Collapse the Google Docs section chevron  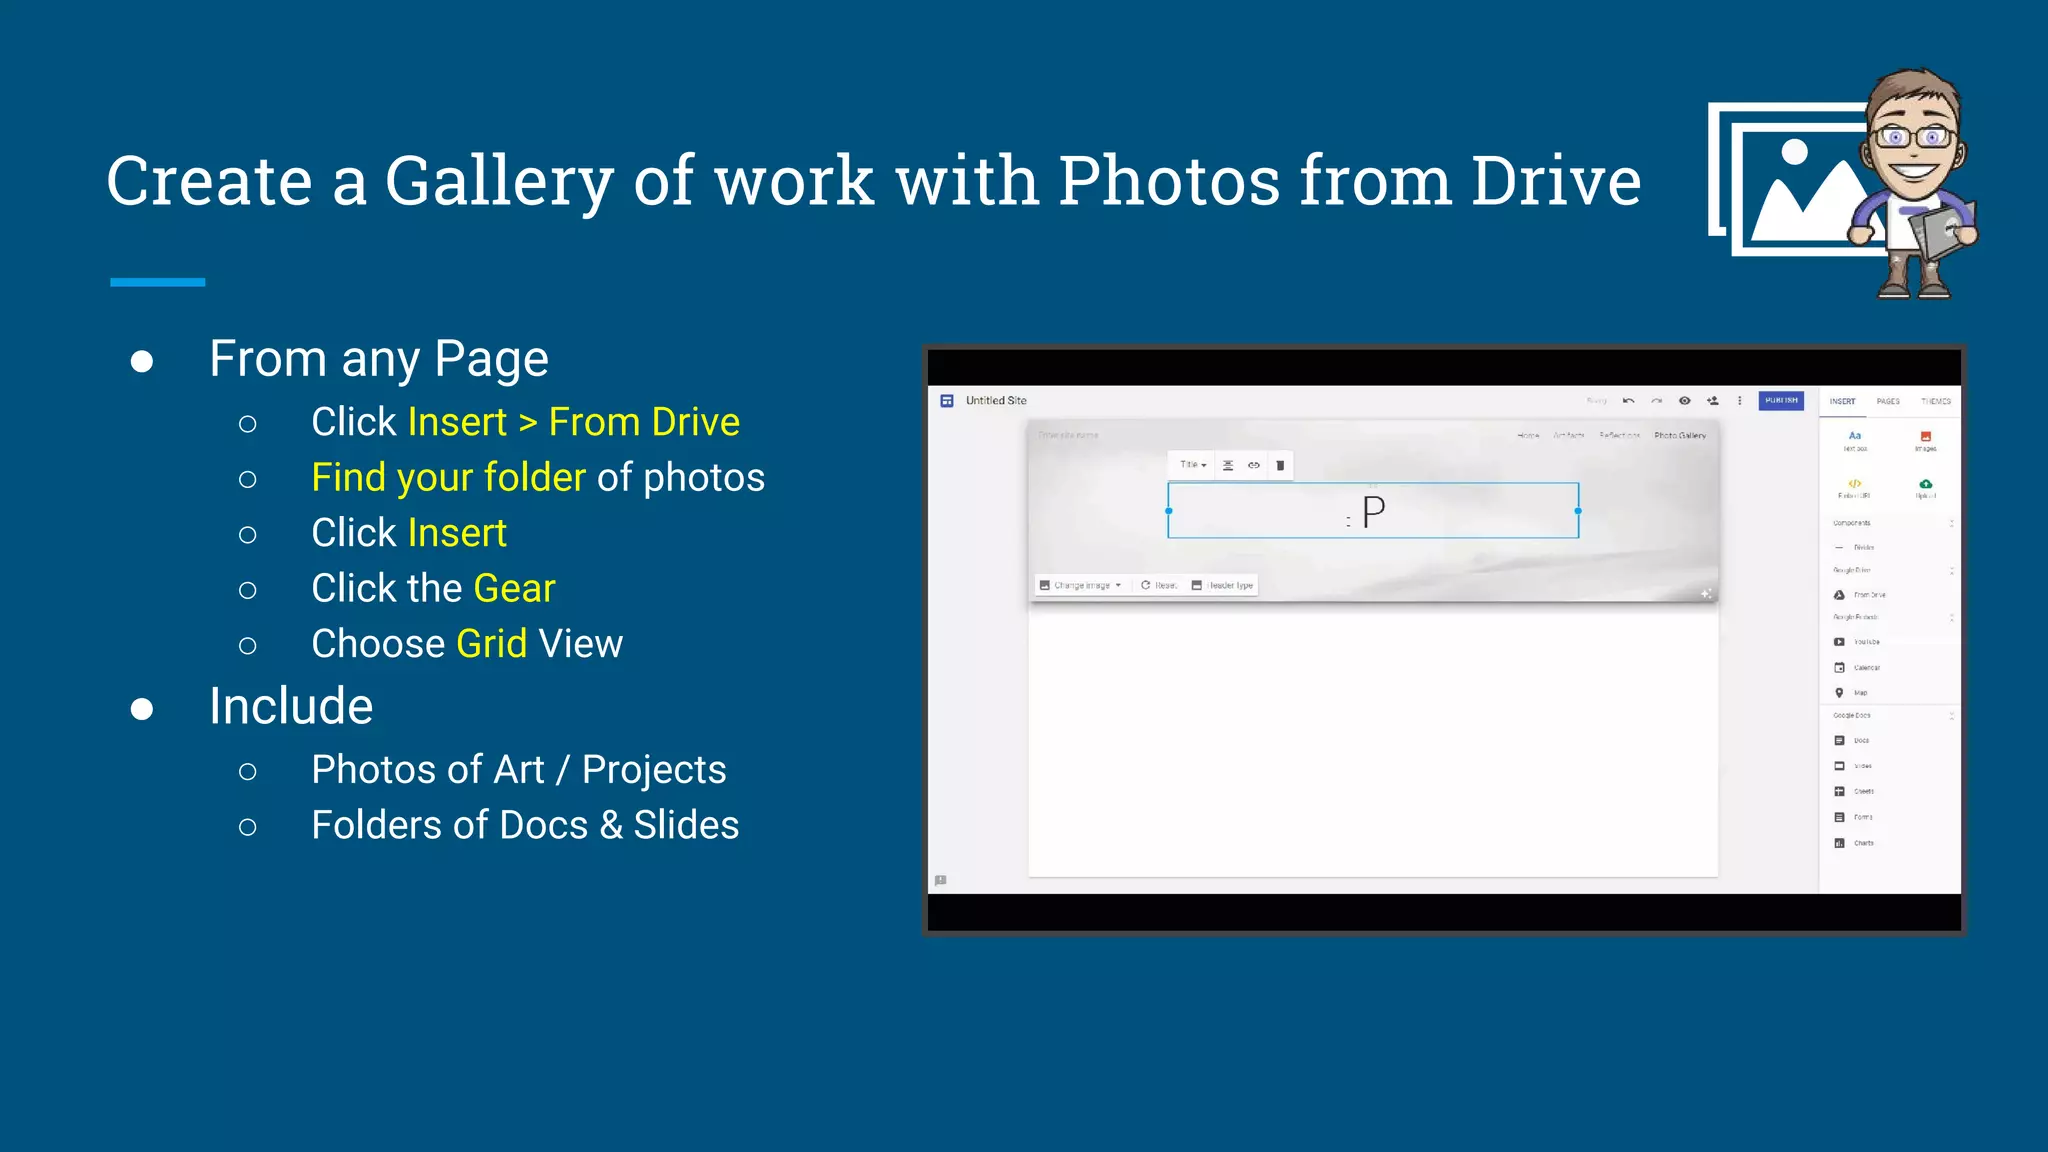[x=1951, y=716]
